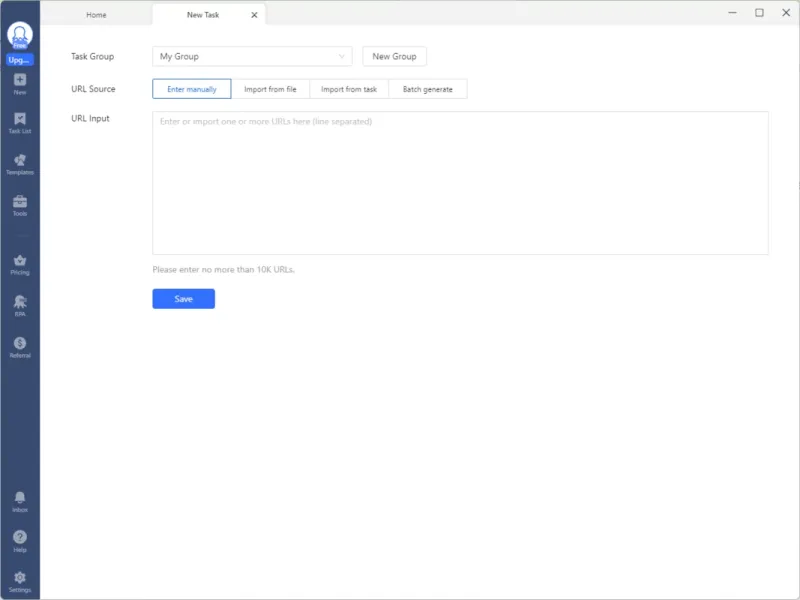Viewport: 800px width, 600px height.
Task: Click the 'Task Group' label
Action: (92, 56)
